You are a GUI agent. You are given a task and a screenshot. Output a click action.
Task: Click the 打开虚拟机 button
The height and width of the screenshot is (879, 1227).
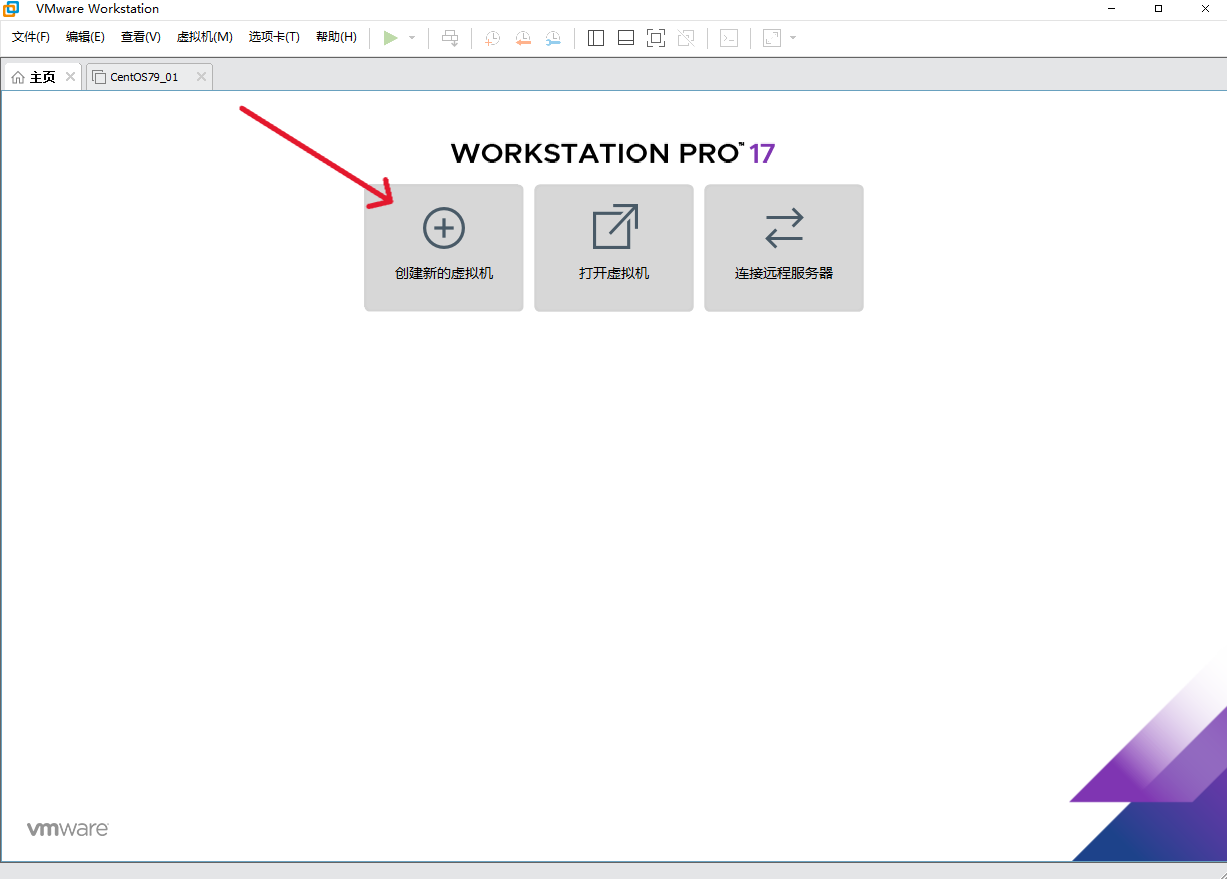(x=614, y=248)
